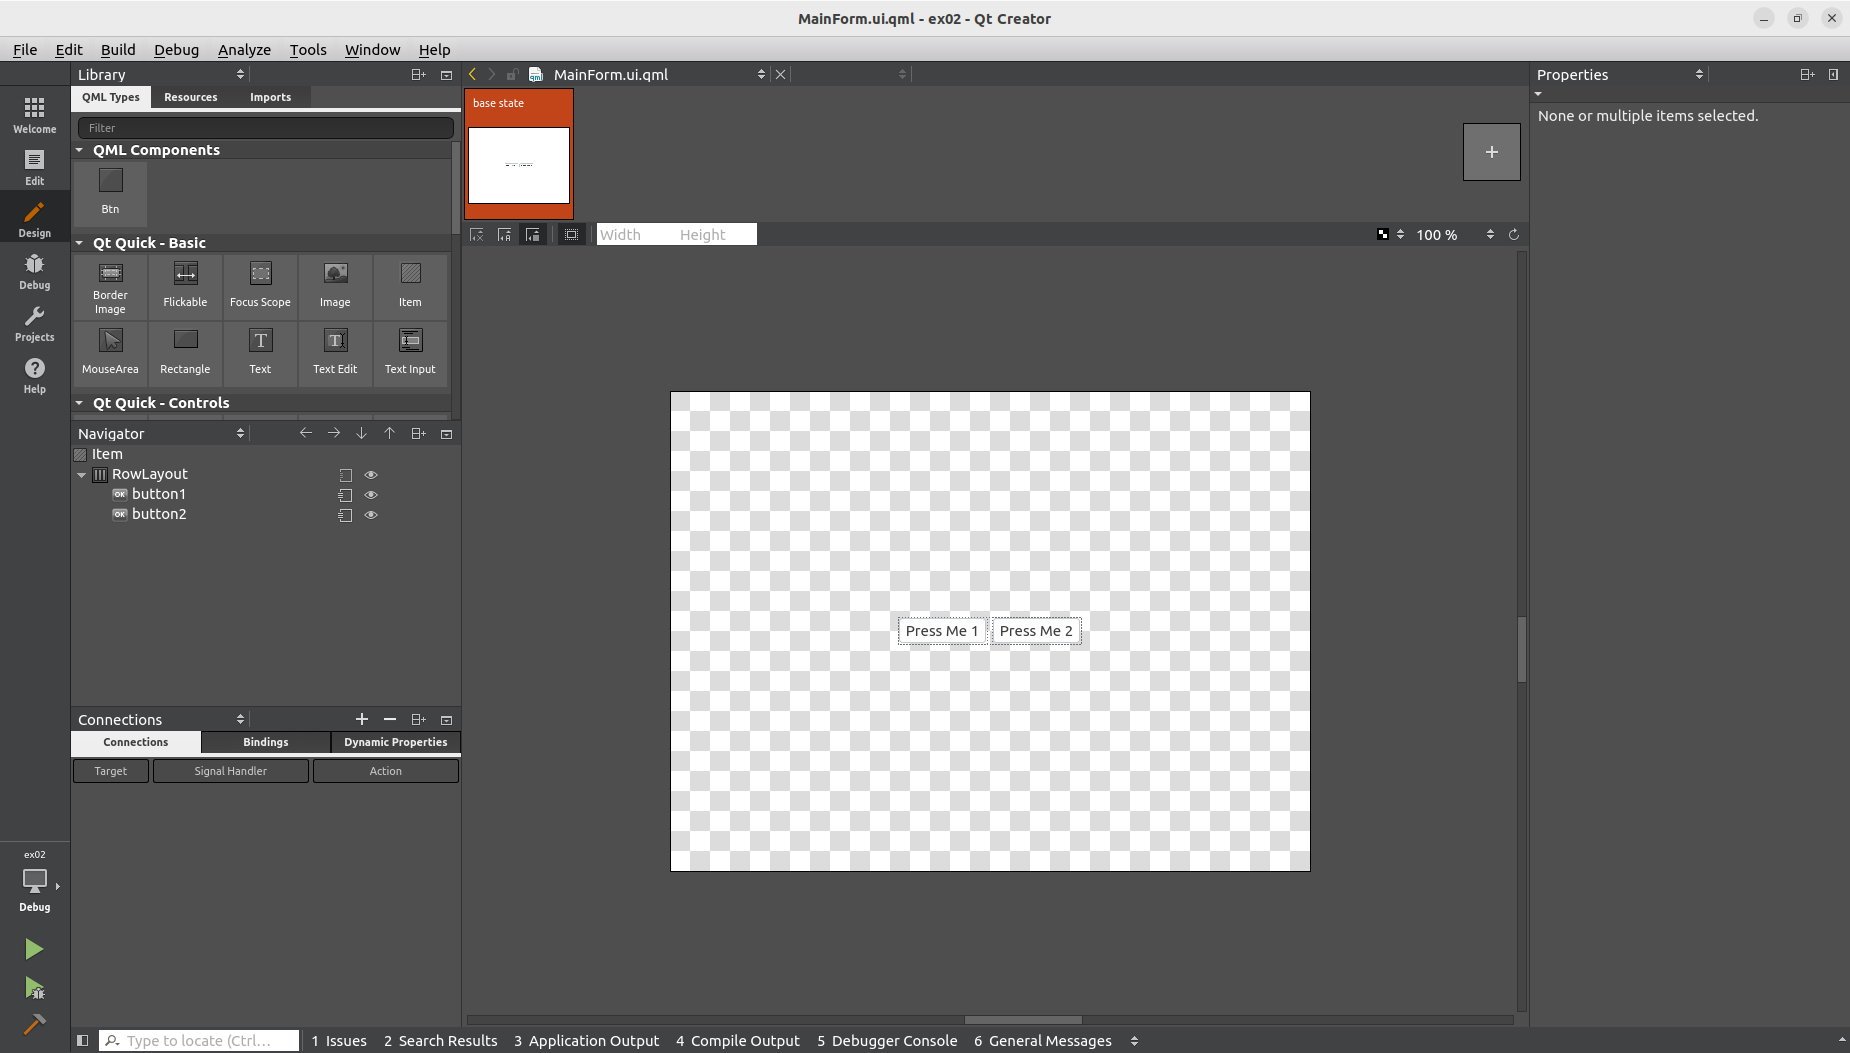
Task: Add a new state with plus button
Action: (1491, 152)
